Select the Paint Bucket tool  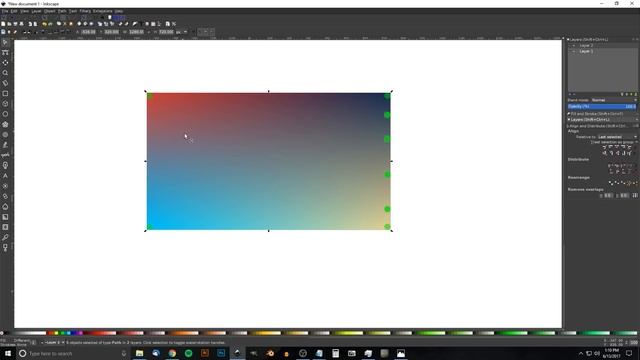click(x=5, y=207)
